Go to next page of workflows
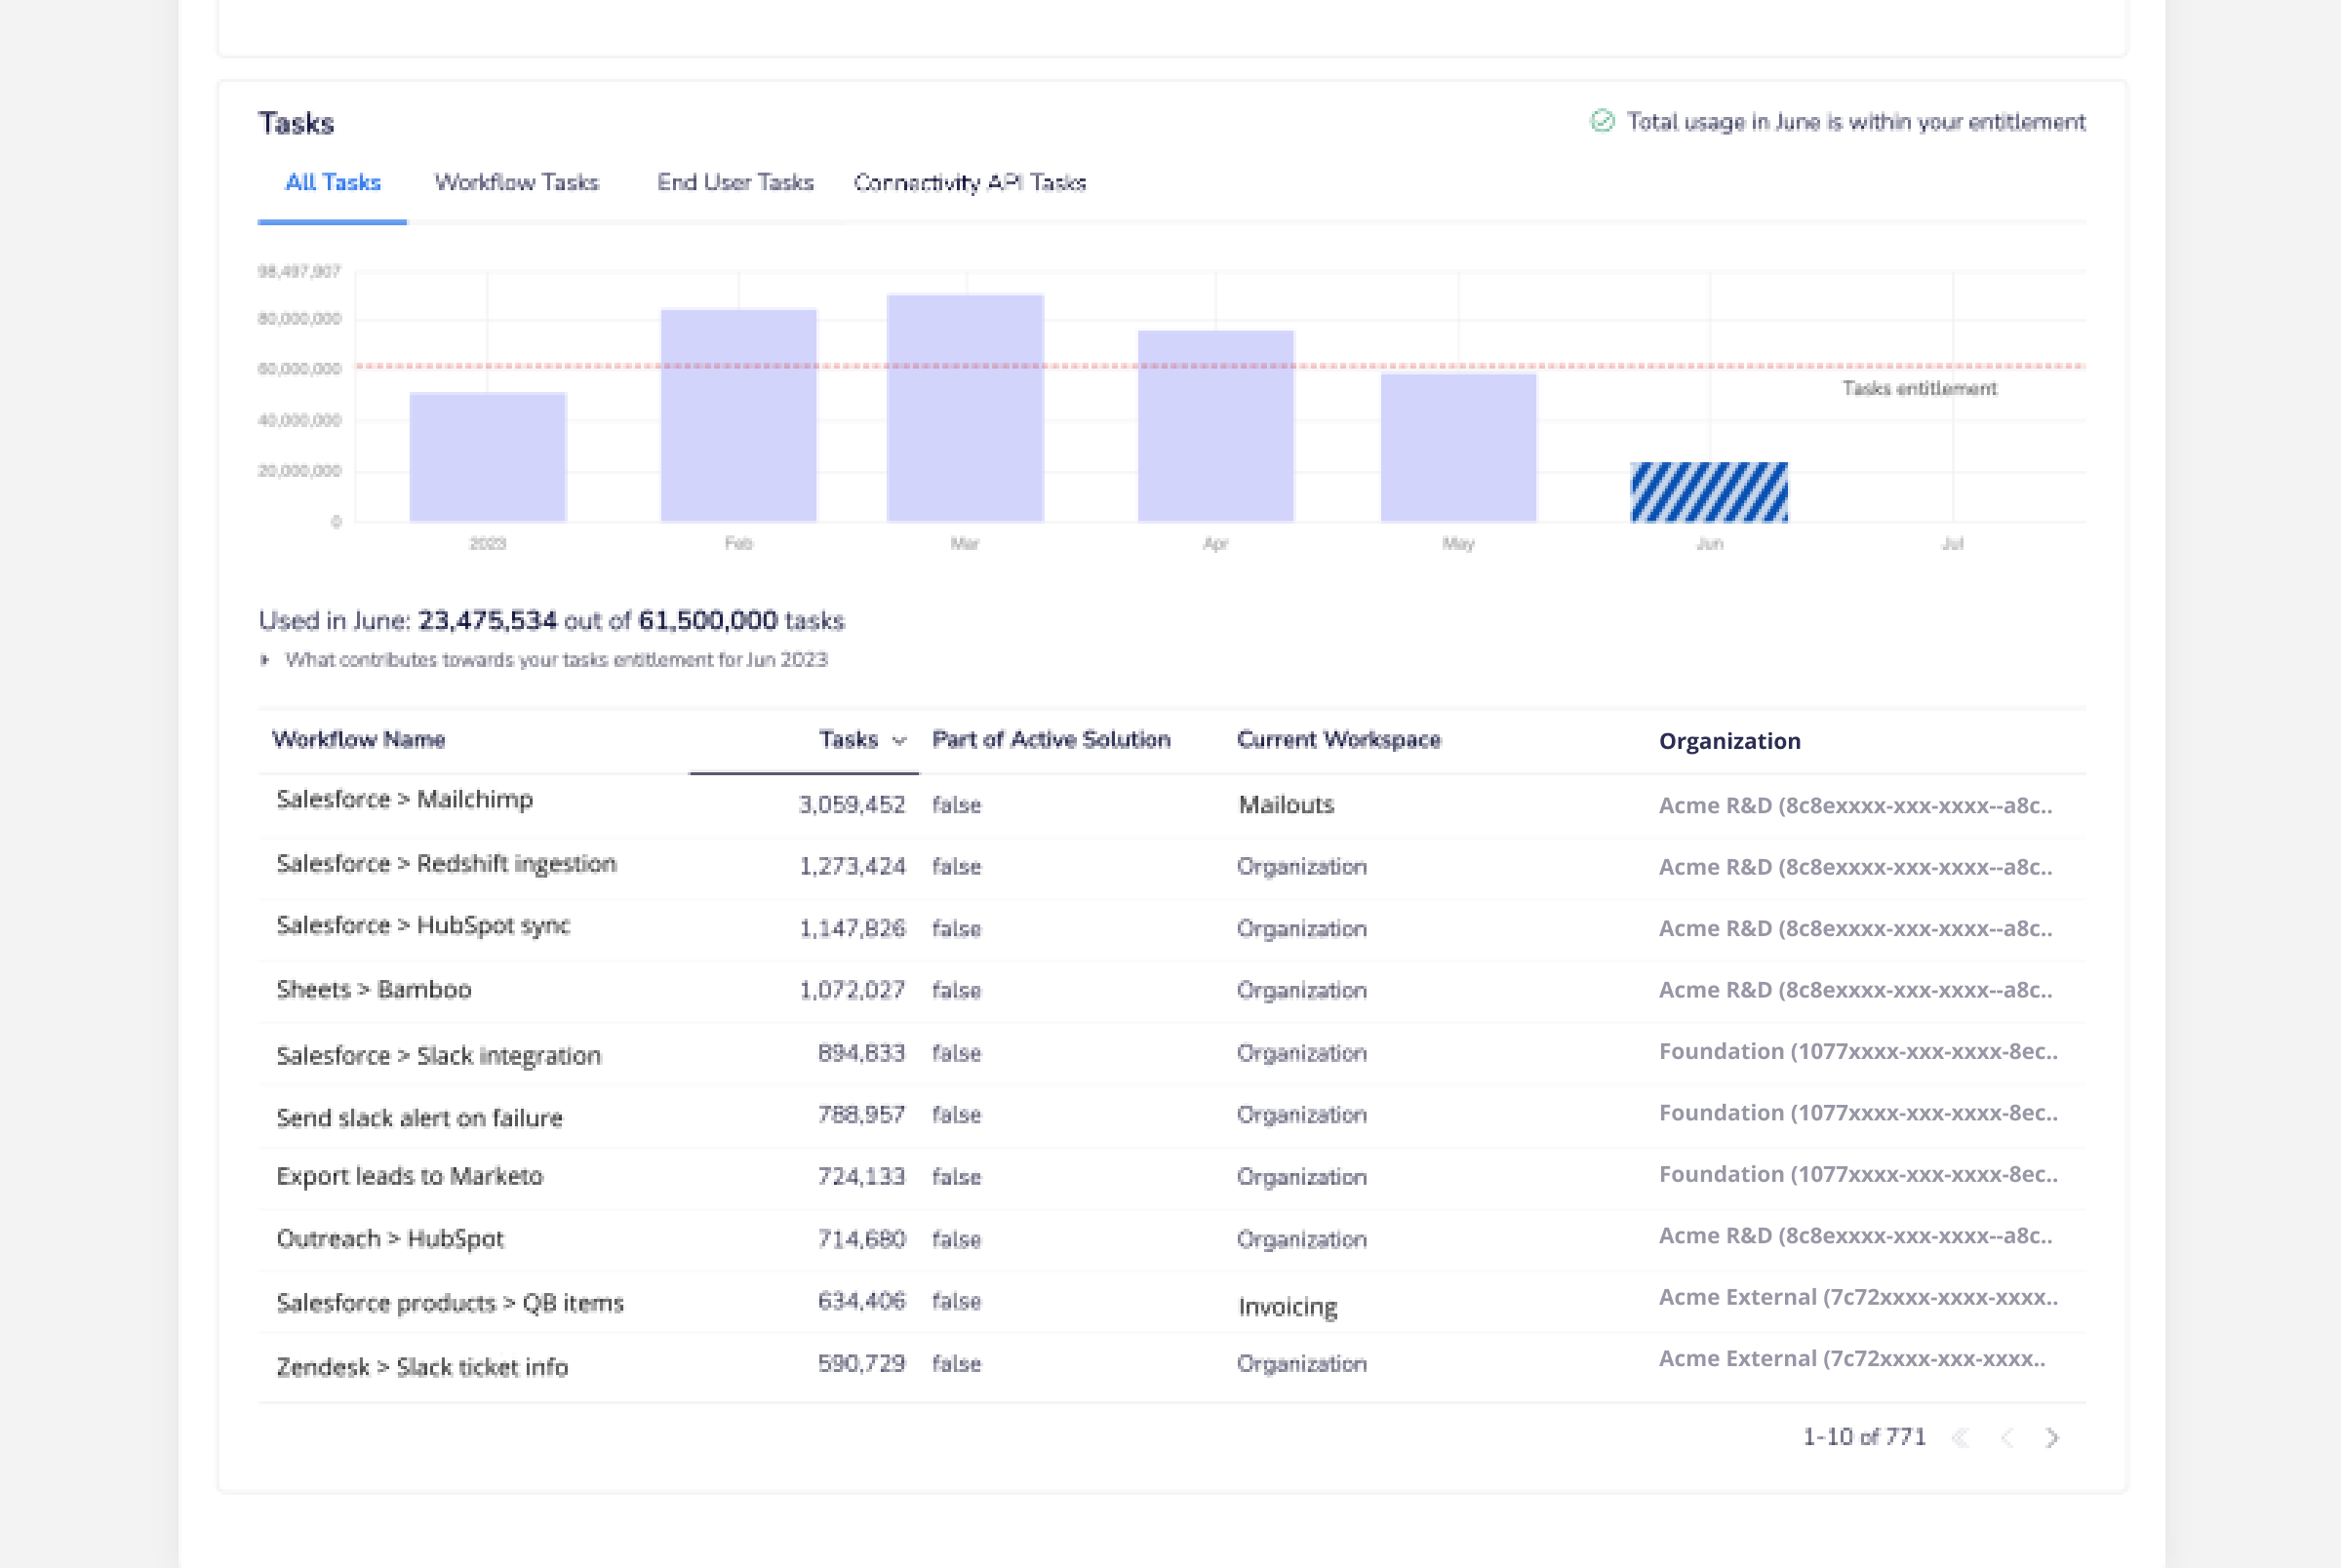 pyautogui.click(x=2052, y=1437)
